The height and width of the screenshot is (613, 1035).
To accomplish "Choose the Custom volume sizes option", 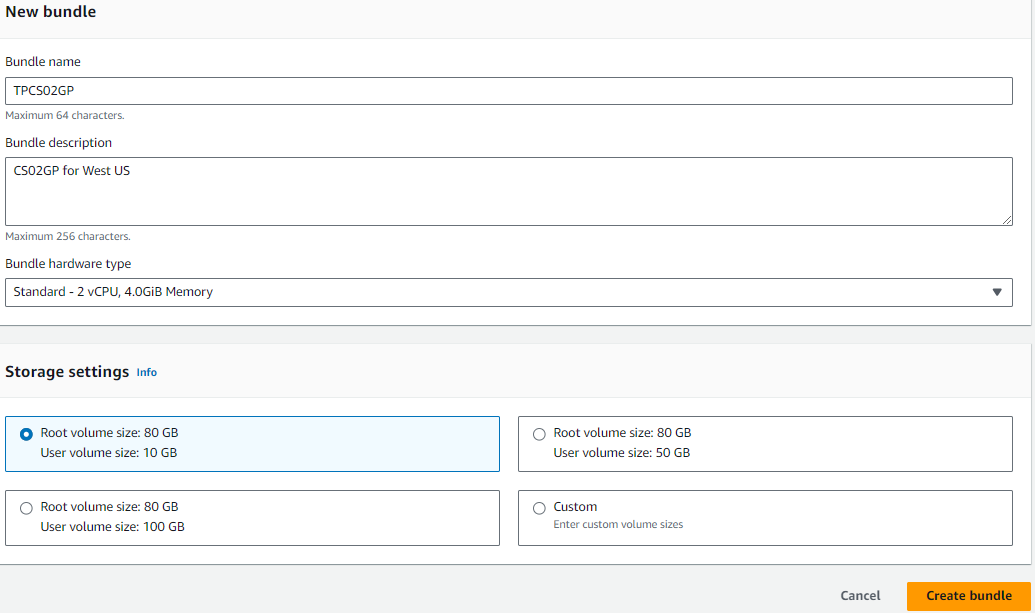I will point(765,517).
